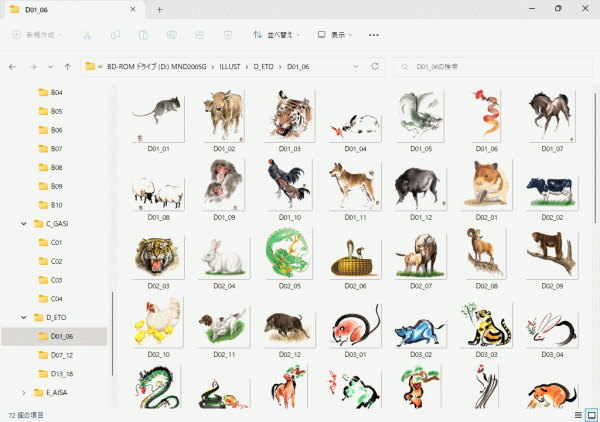Image resolution: width=600 pixels, height=422 pixels.
Task: Select the D02_05 green dragon thumbnail
Action: tap(290, 253)
